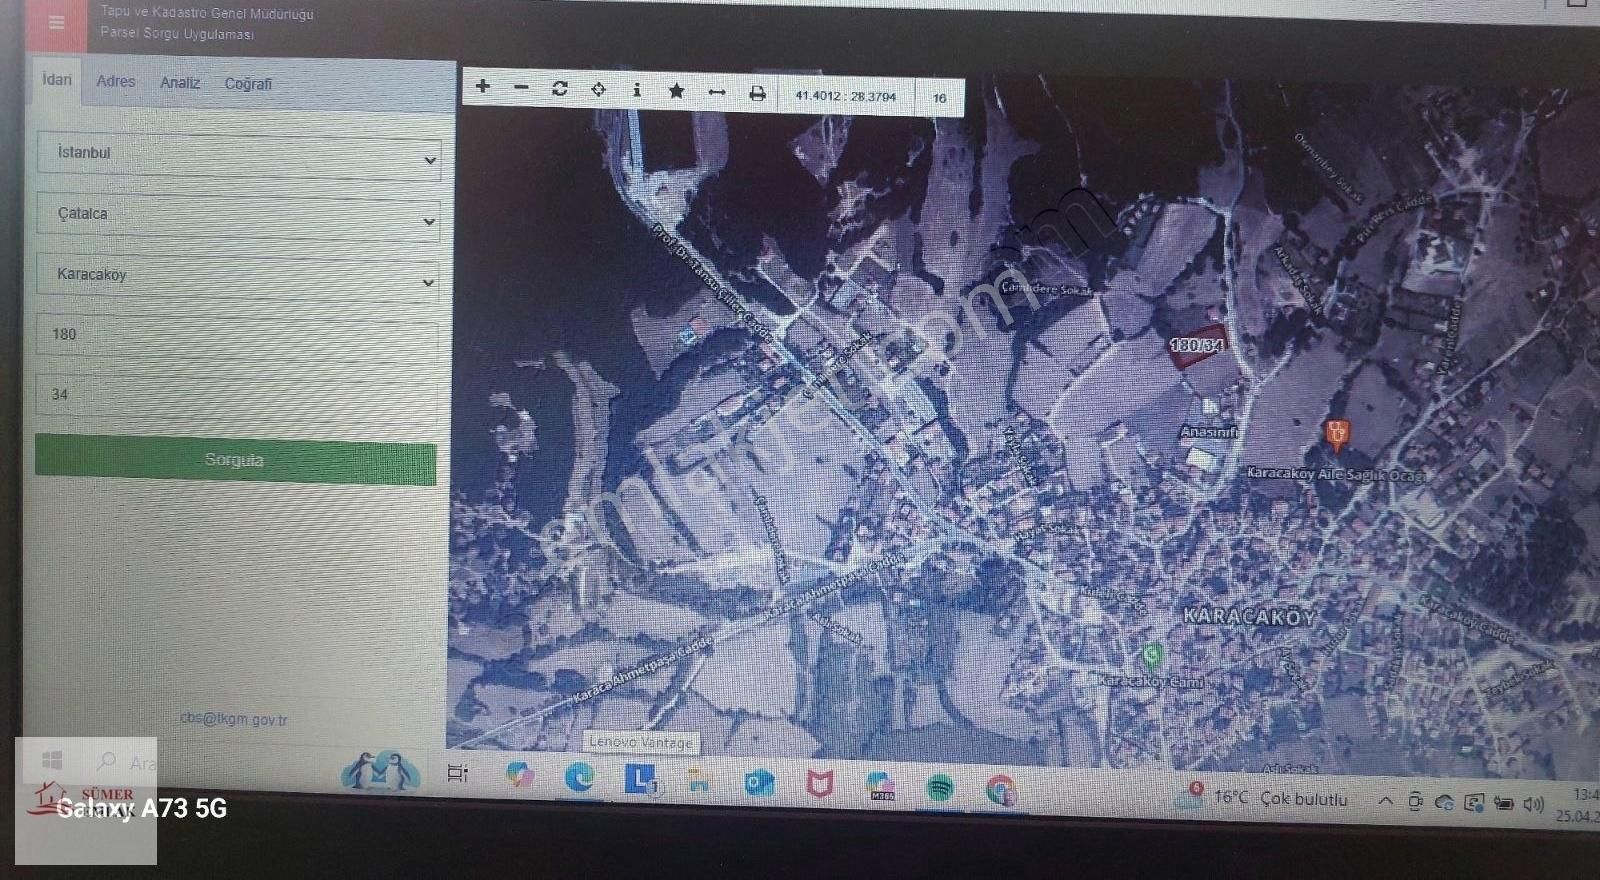Click the 180/34 parcel label on the map

click(x=1197, y=345)
